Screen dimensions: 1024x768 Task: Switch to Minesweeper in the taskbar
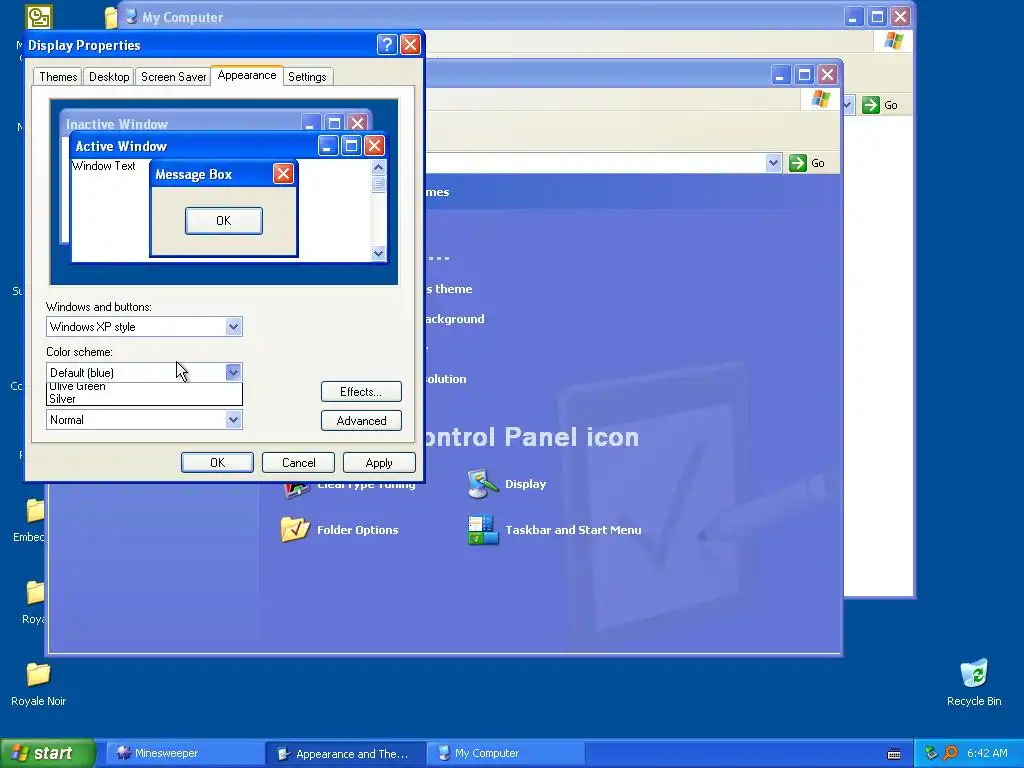click(x=184, y=754)
